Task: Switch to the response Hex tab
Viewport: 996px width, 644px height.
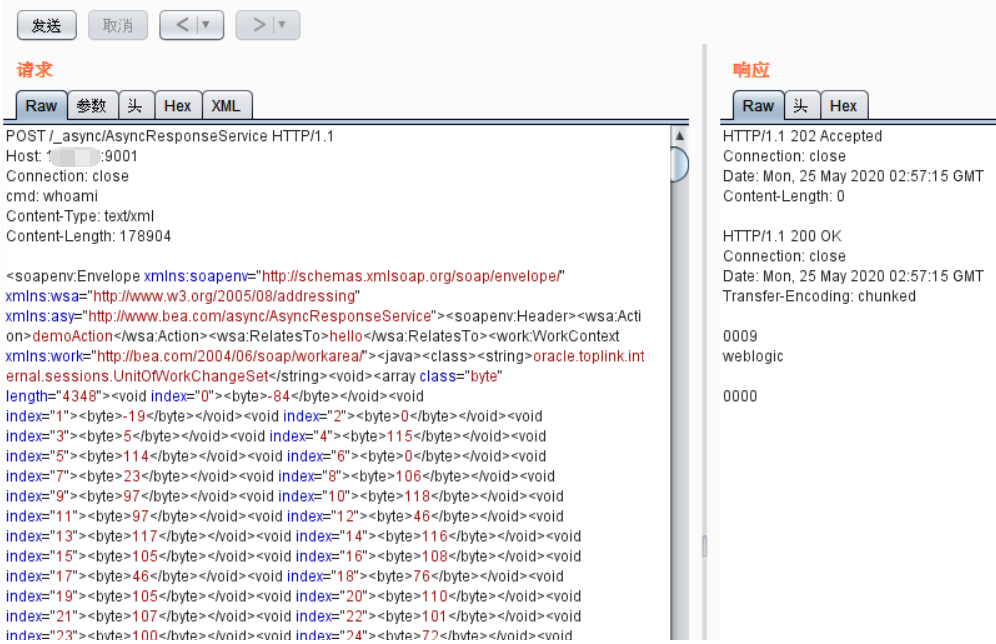Action: pyautogui.click(x=844, y=105)
